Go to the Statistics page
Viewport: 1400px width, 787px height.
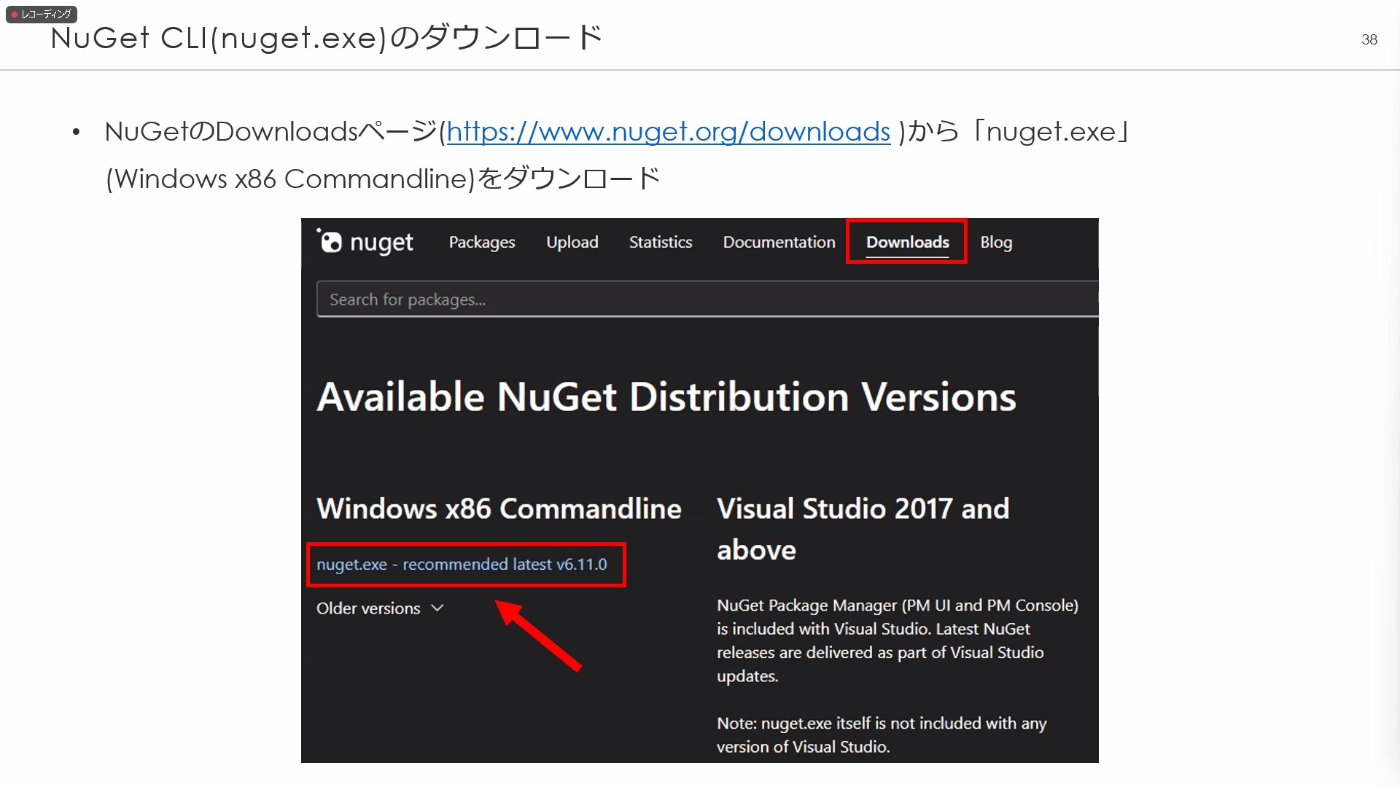(660, 242)
